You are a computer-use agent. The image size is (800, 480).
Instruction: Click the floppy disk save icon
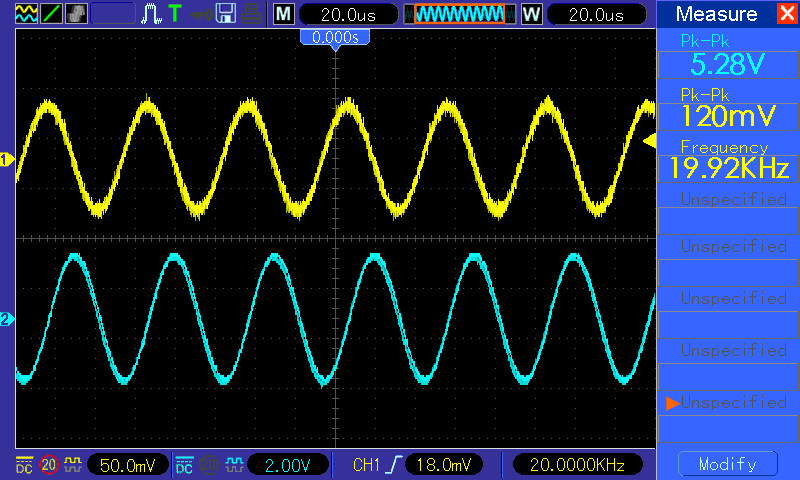coord(227,14)
